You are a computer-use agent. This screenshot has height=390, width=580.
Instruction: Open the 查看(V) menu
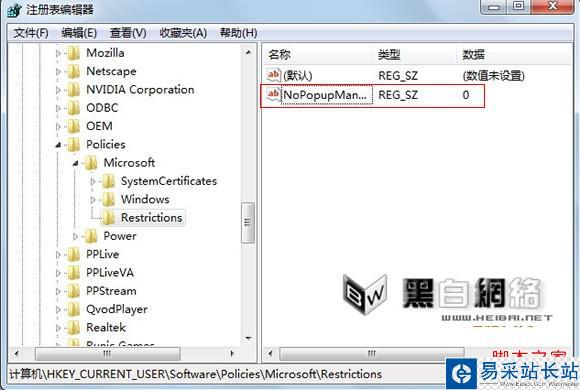(x=128, y=33)
